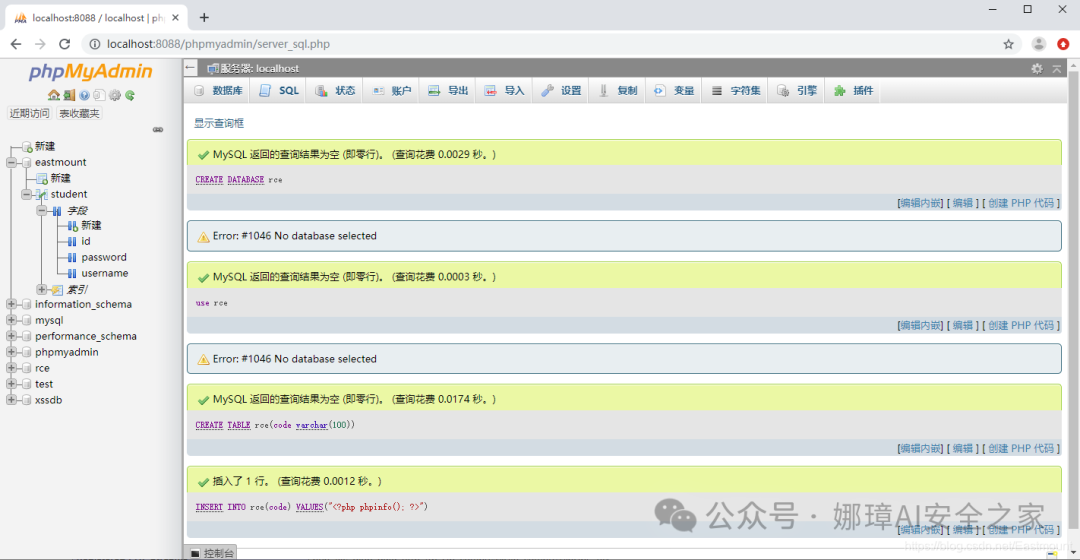Open the 控制台 console bar
1080x560 pixels.
[212, 553]
